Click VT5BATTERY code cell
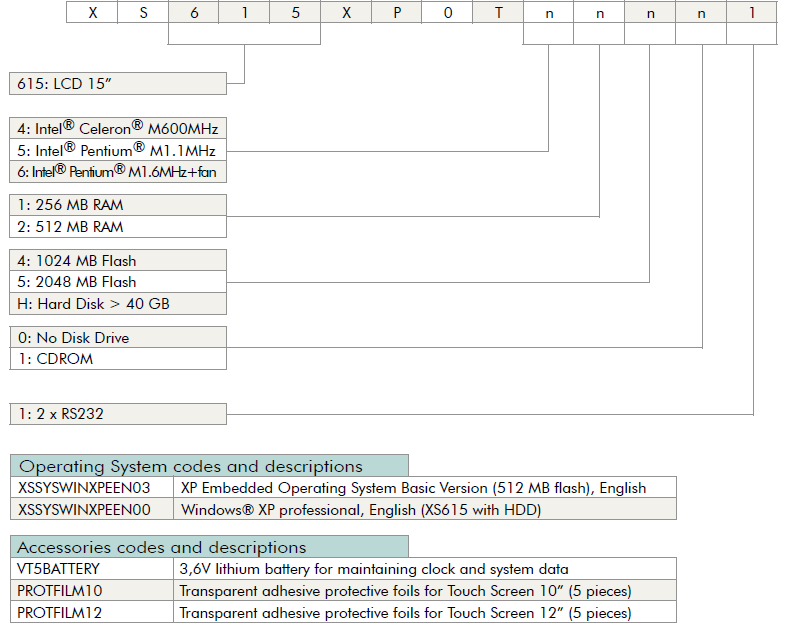 point(92,569)
